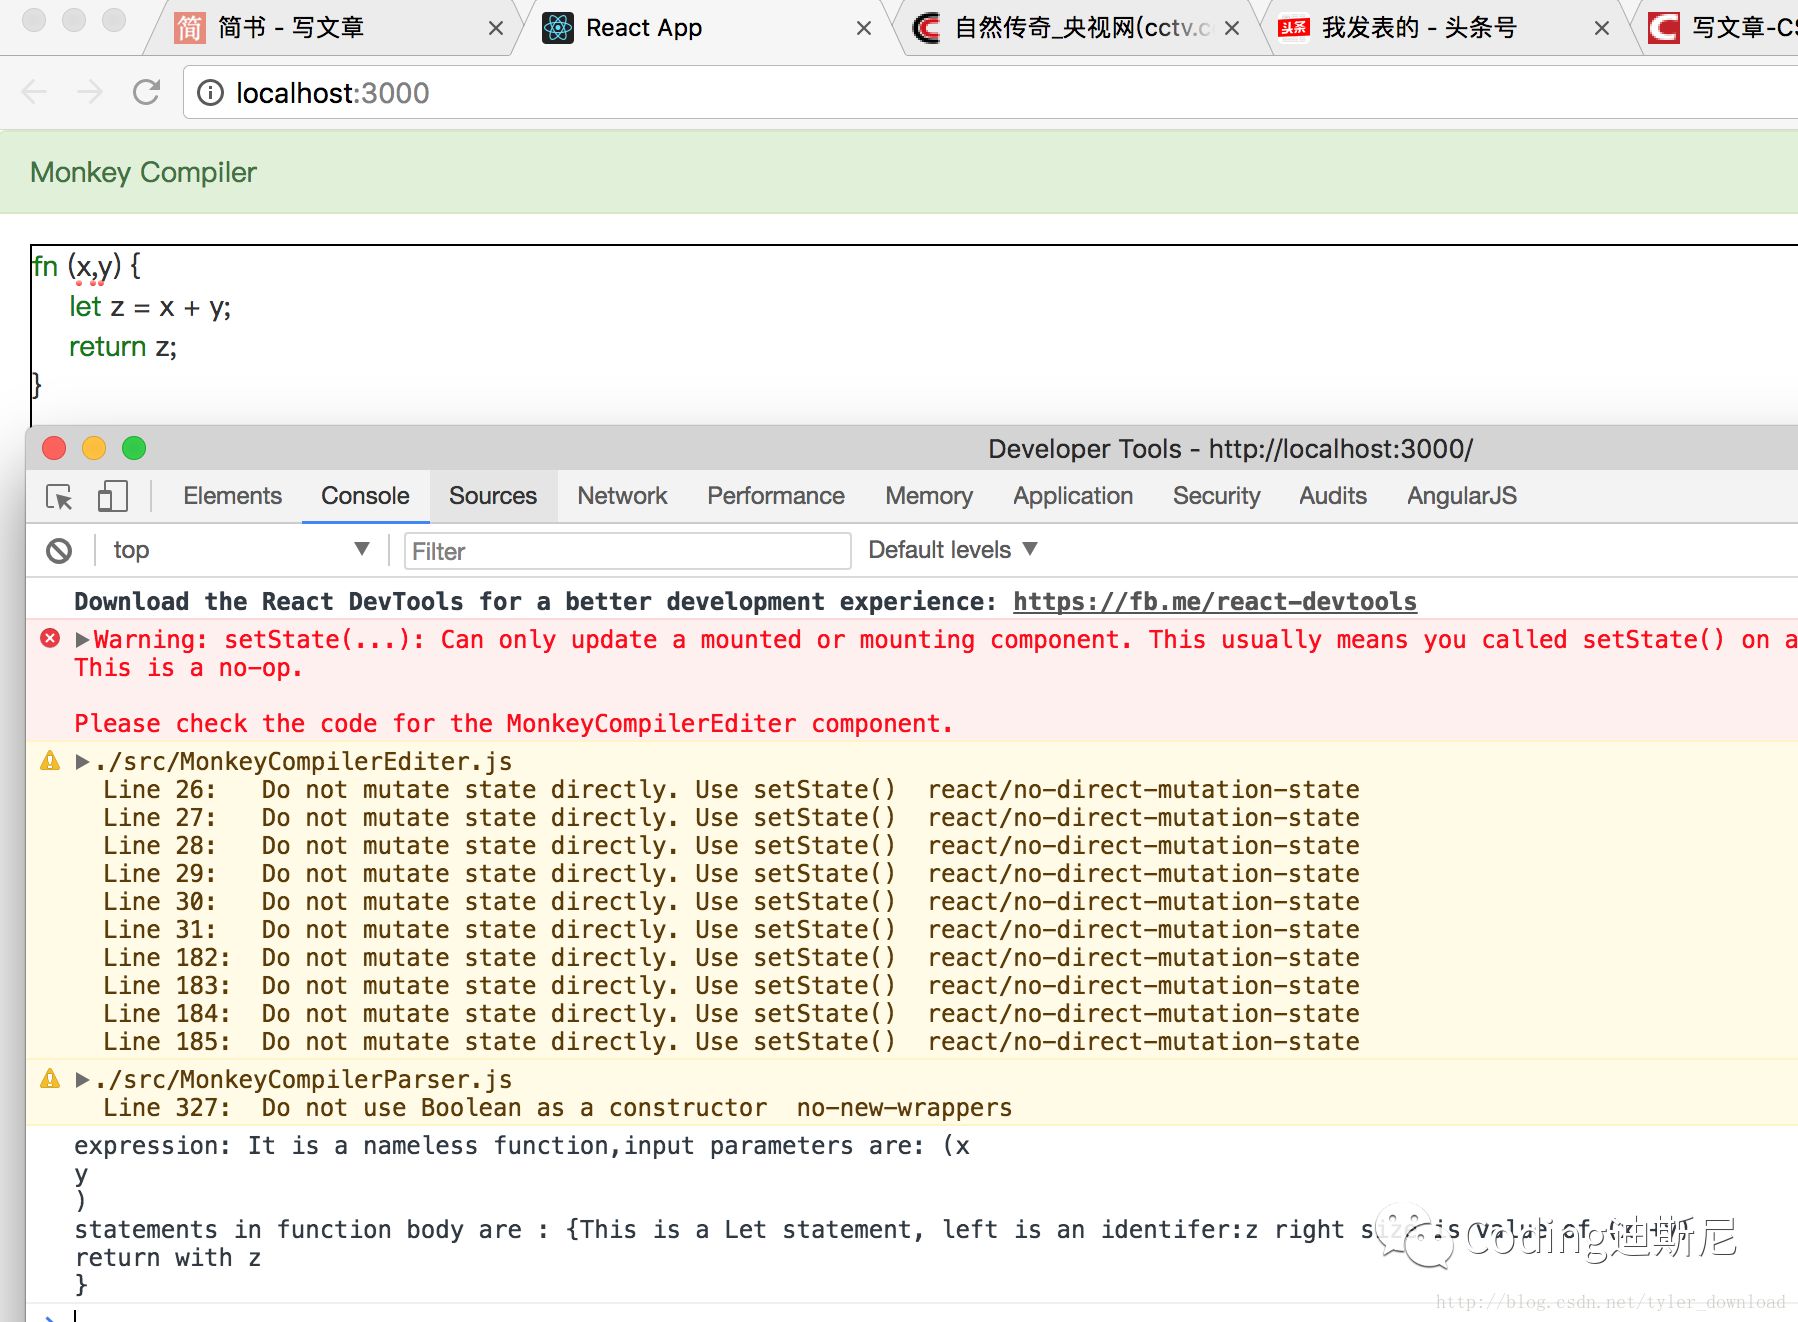
Task: Close the Developer Tools window with red button
Action: pos(54,448)
